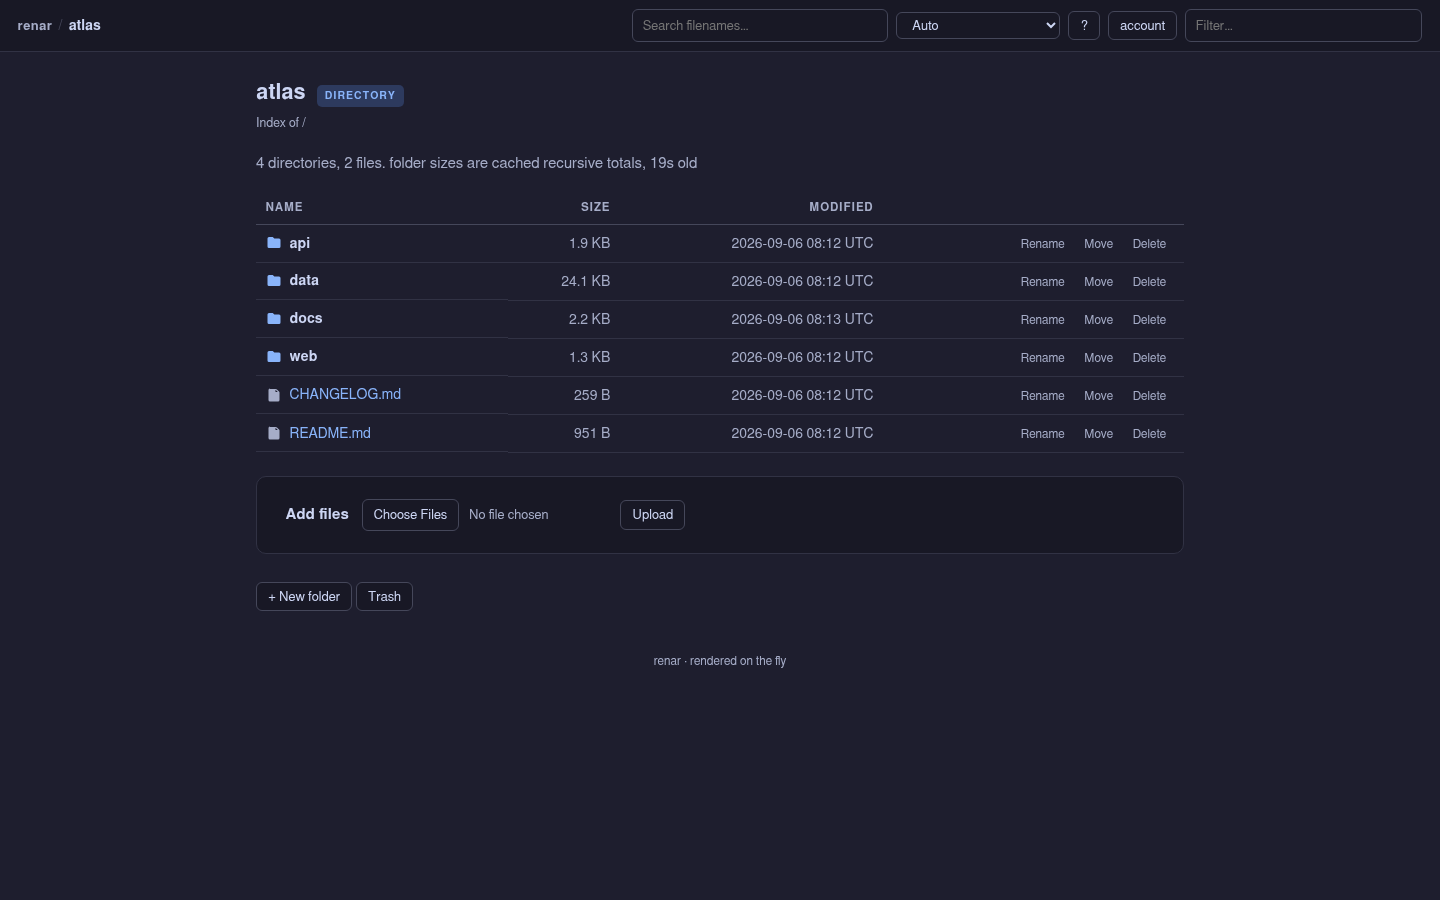Click the CHANGELOG.md file icon

coord(274,395)
